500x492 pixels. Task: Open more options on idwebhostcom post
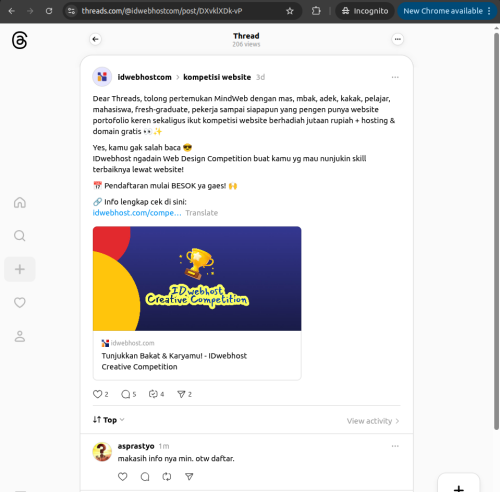click(395, 77)
